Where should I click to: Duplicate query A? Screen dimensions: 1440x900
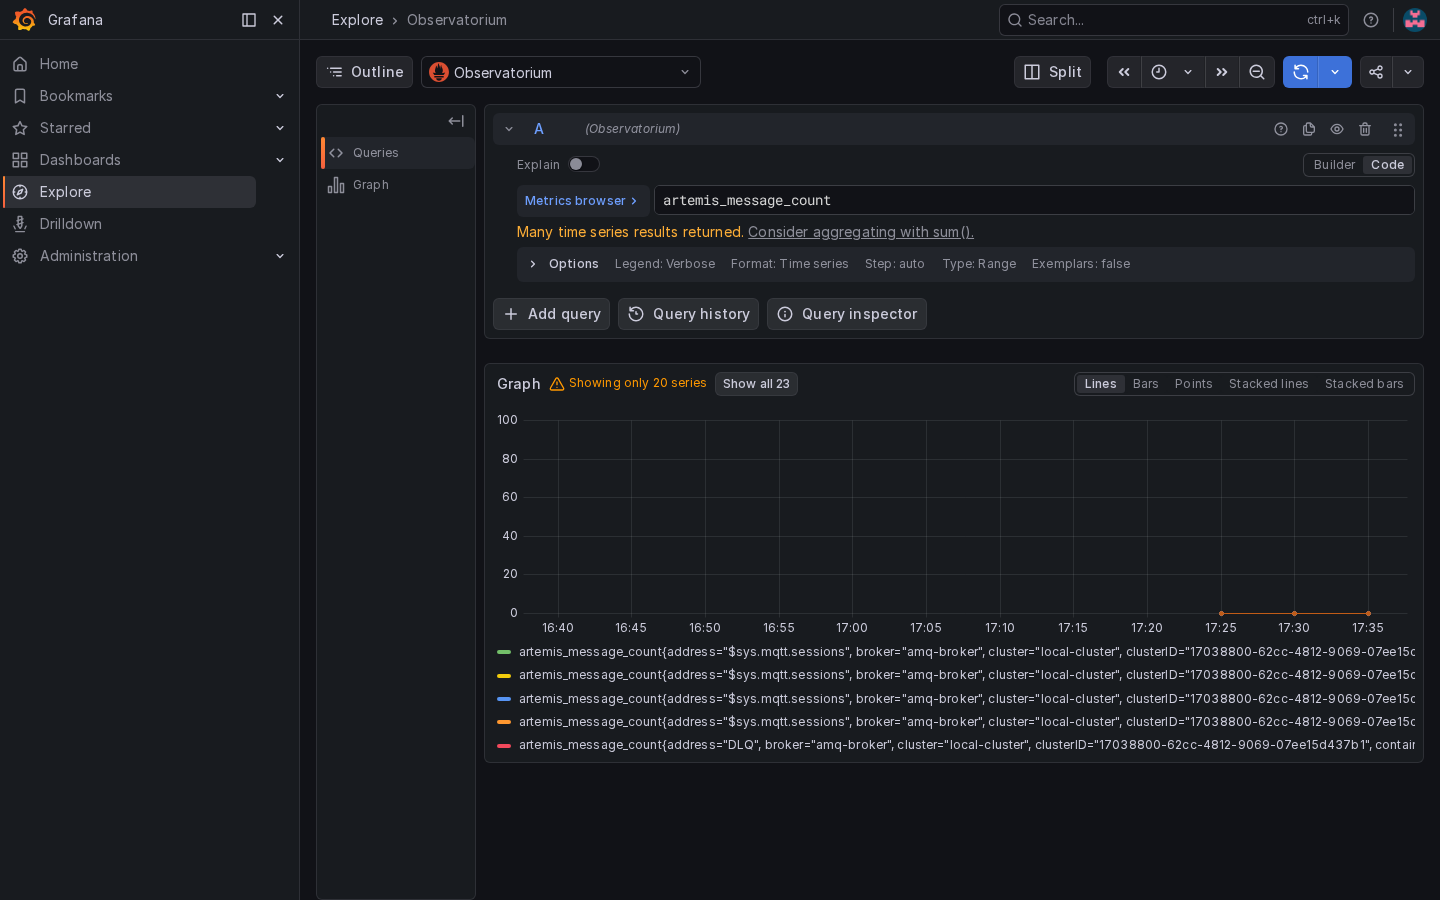(1309, 129)
